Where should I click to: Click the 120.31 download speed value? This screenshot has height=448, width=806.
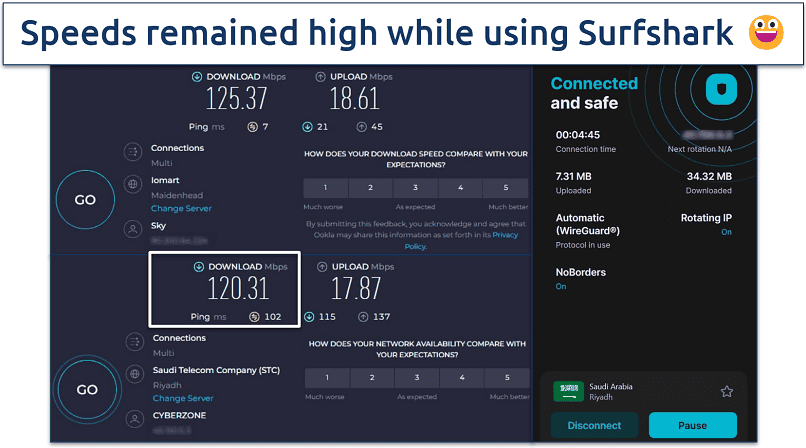click(239, 288)
